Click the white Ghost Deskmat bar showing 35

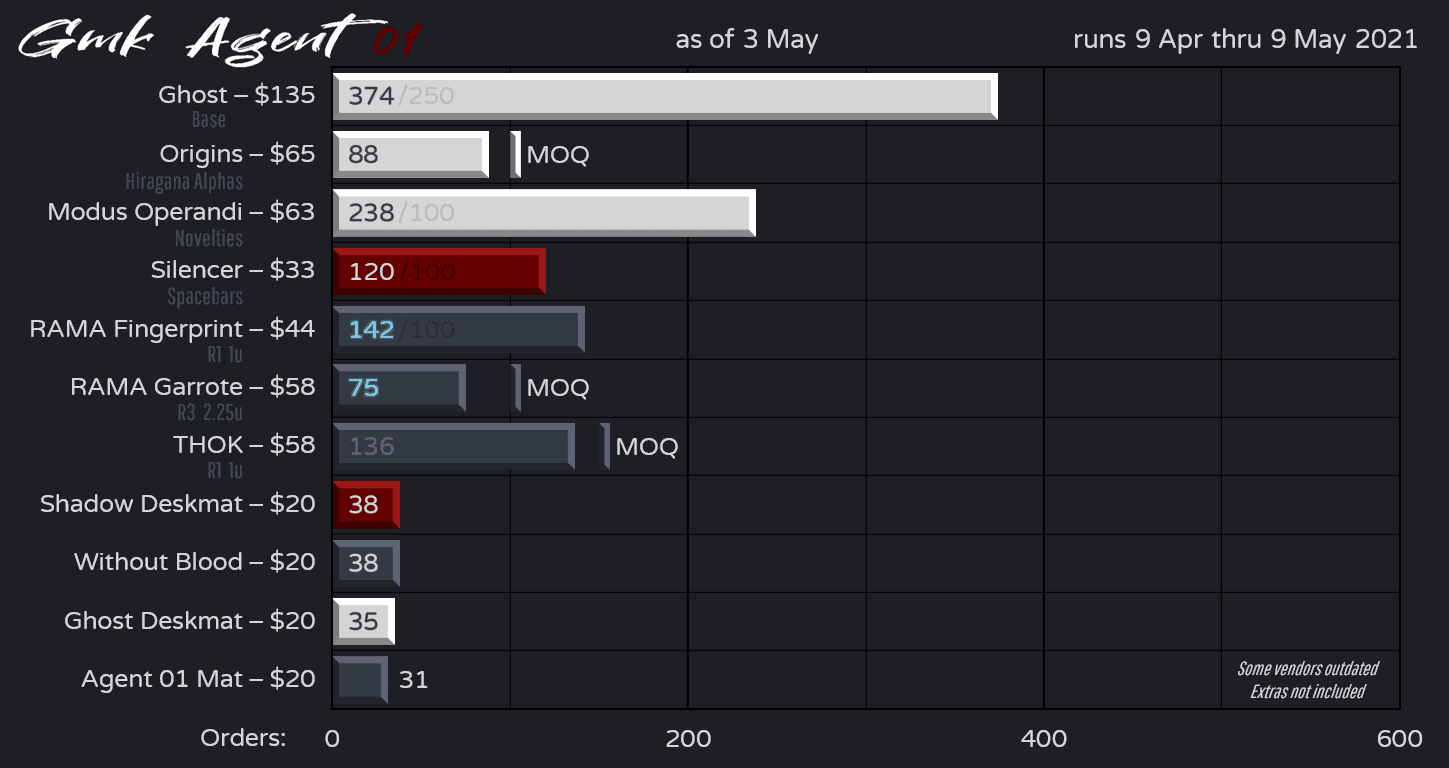363,621
